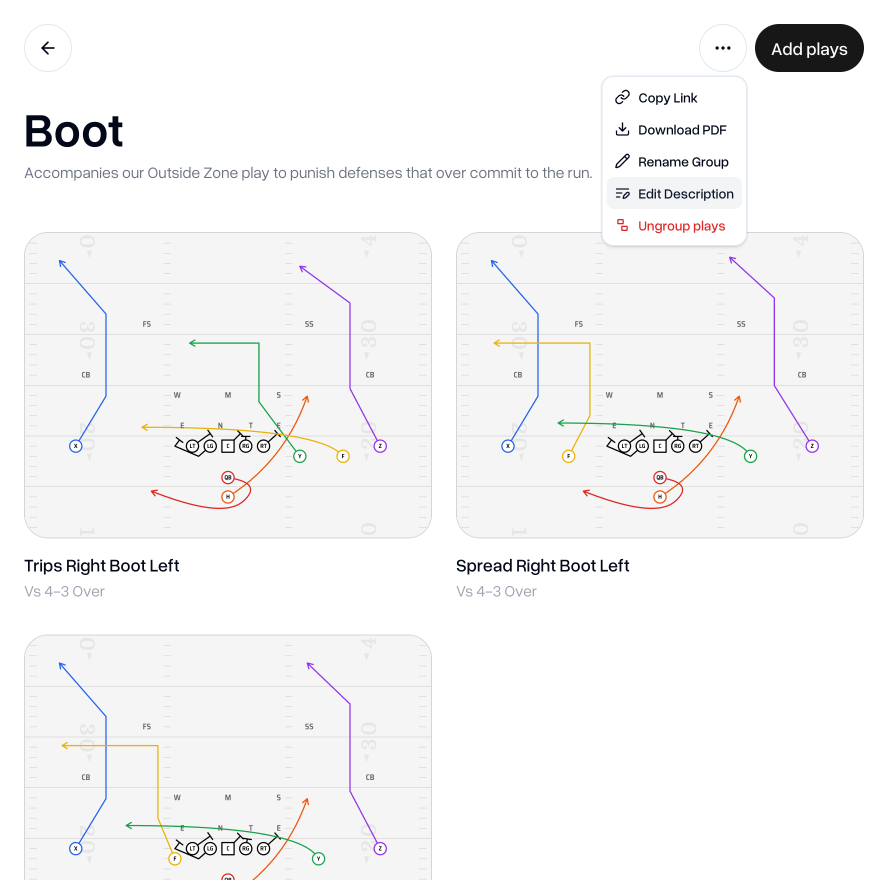The height and width of the screenshot is (880, 880).
Task: Select Copy Link menu entry
Action: click(668, 98)
